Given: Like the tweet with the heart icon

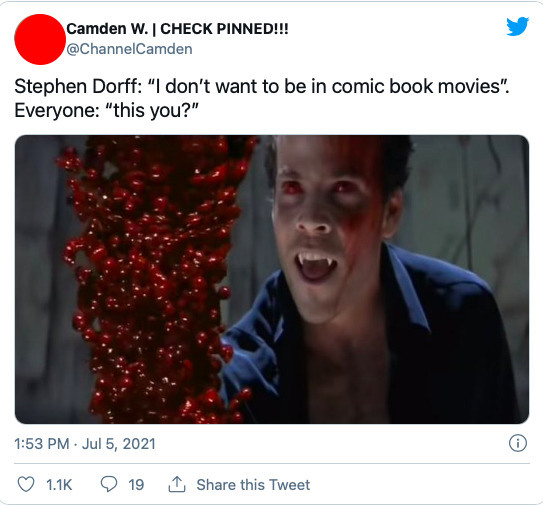Looking at the screenshot, I should (26, 484).
